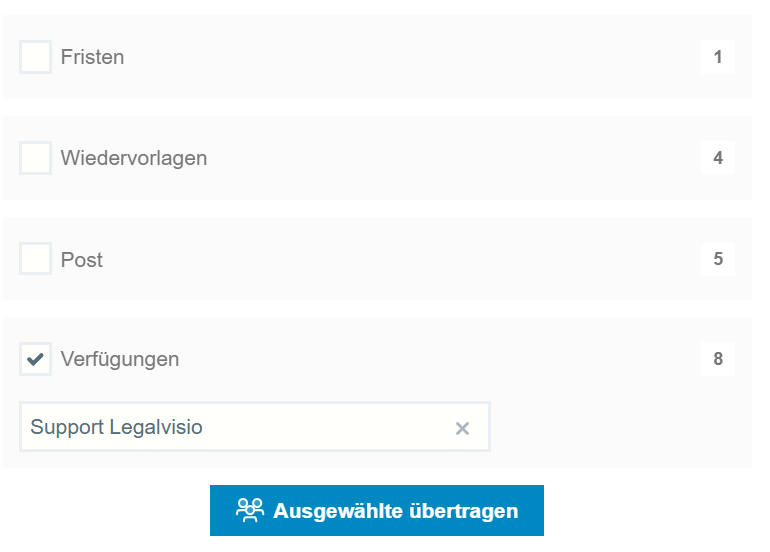Click the Verfügungen count badge showing 8

pos(718,359)
